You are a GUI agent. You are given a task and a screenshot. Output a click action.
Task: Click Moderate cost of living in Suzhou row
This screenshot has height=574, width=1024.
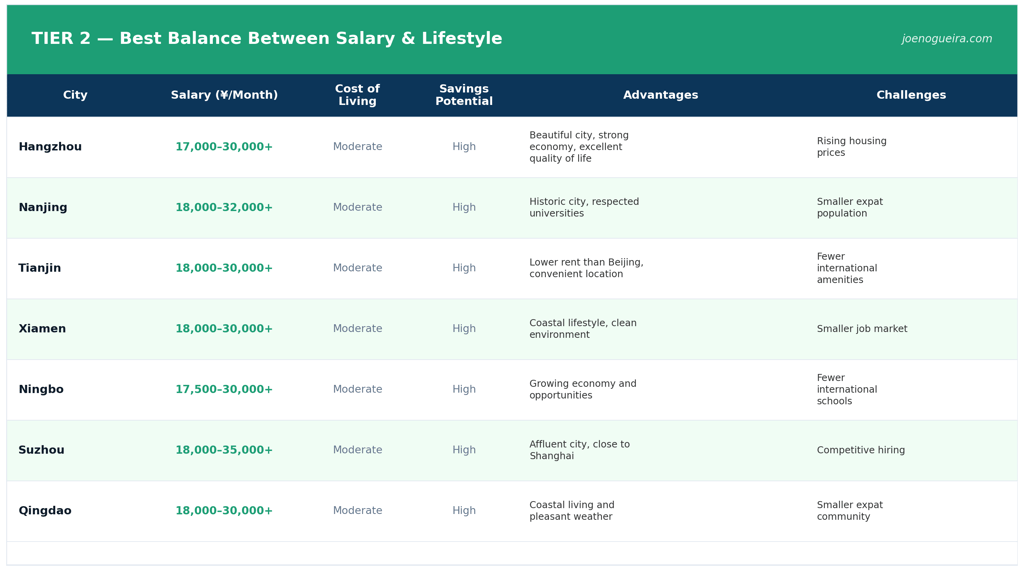click(357, 450)
